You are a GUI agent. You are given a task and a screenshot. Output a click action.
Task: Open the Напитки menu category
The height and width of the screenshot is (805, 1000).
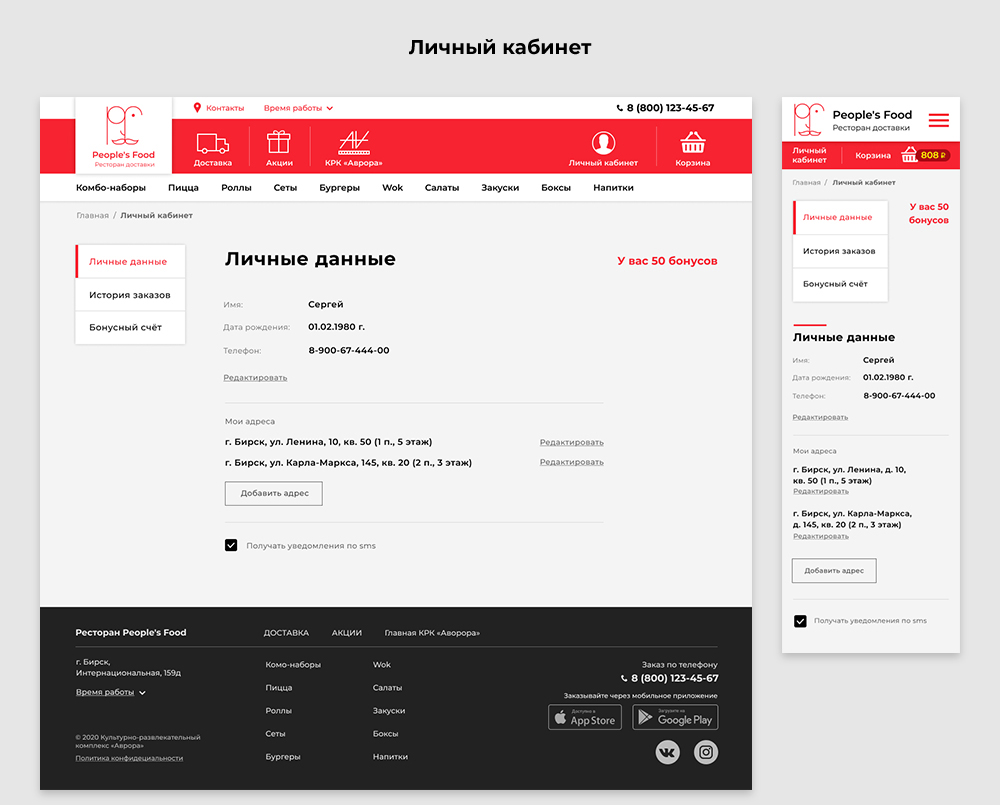(613, 188)
